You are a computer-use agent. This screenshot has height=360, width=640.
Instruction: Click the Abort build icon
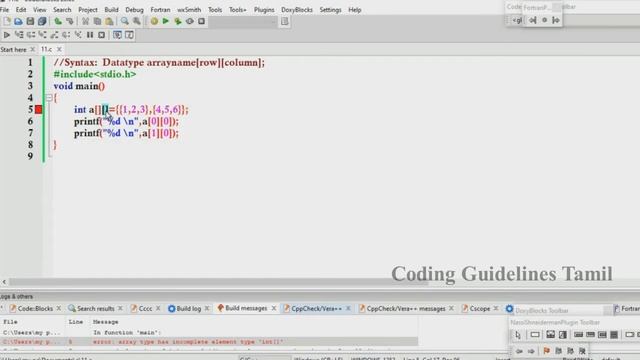(202, 21)
